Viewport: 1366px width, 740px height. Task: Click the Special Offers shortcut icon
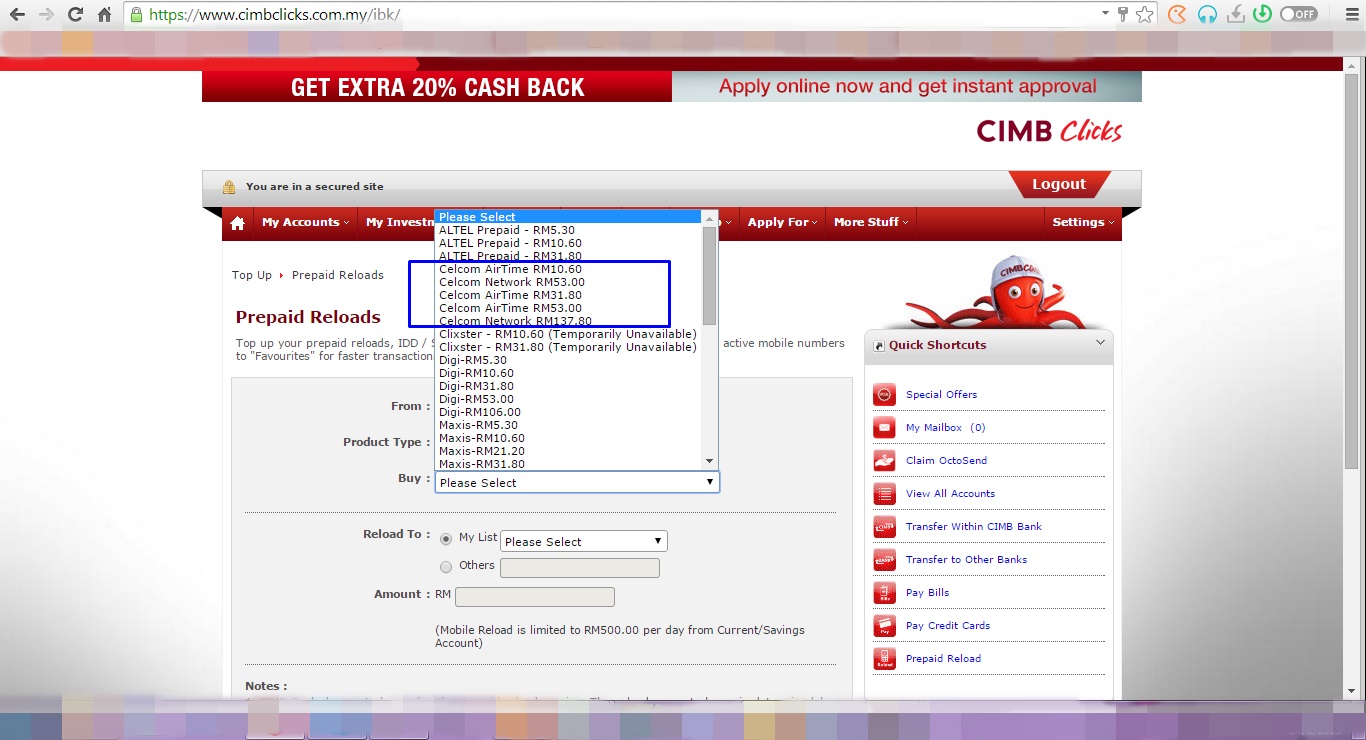tap(884, 395)
